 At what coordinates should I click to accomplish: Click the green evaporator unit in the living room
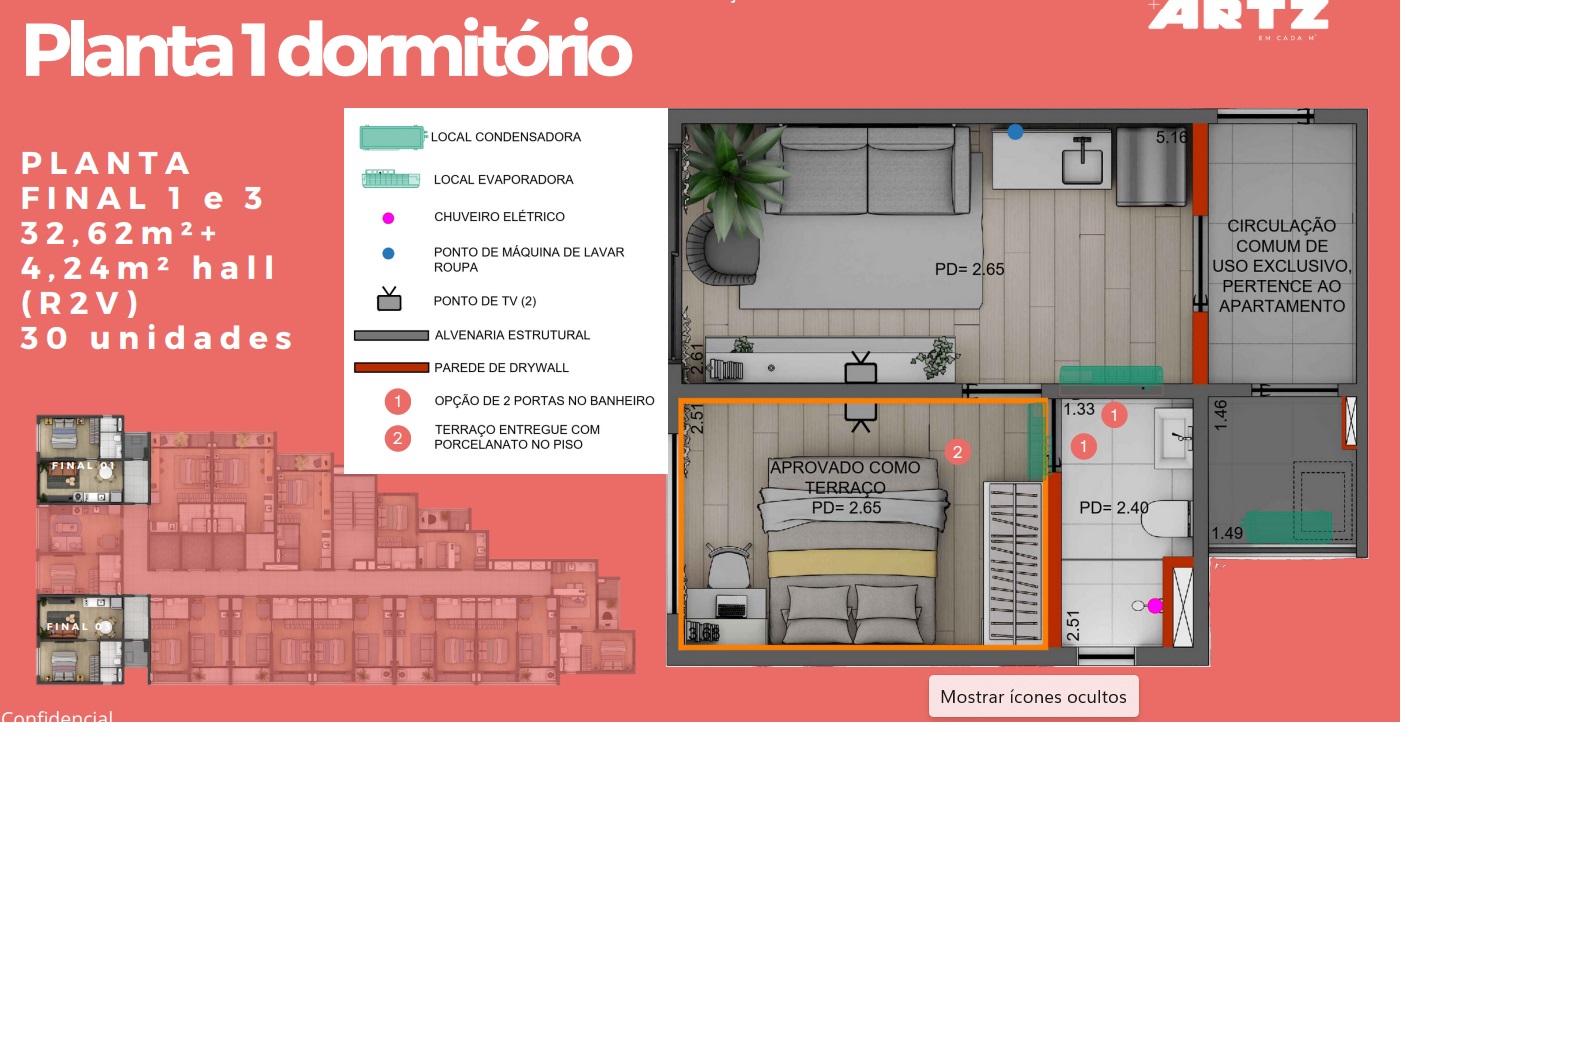(1111, 376)
